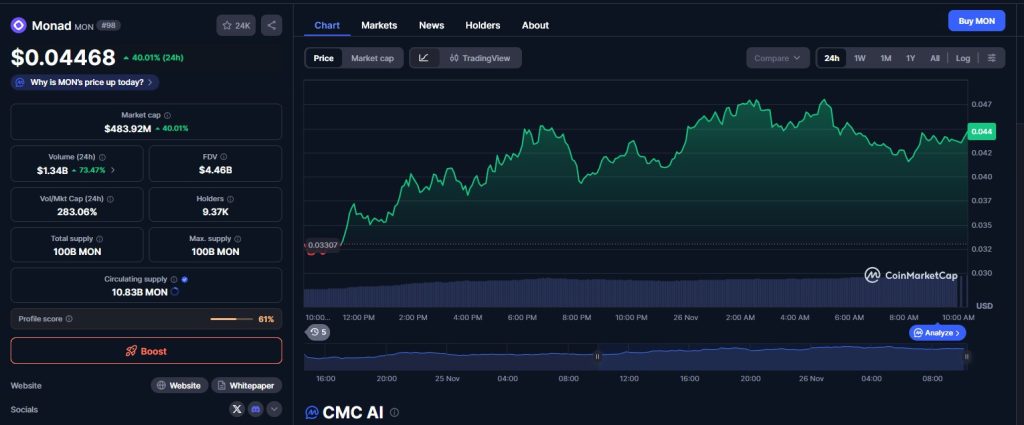Open Holders info tooltip icon
The height and width of the screenshot is (425, 1024).
point(230,199)
